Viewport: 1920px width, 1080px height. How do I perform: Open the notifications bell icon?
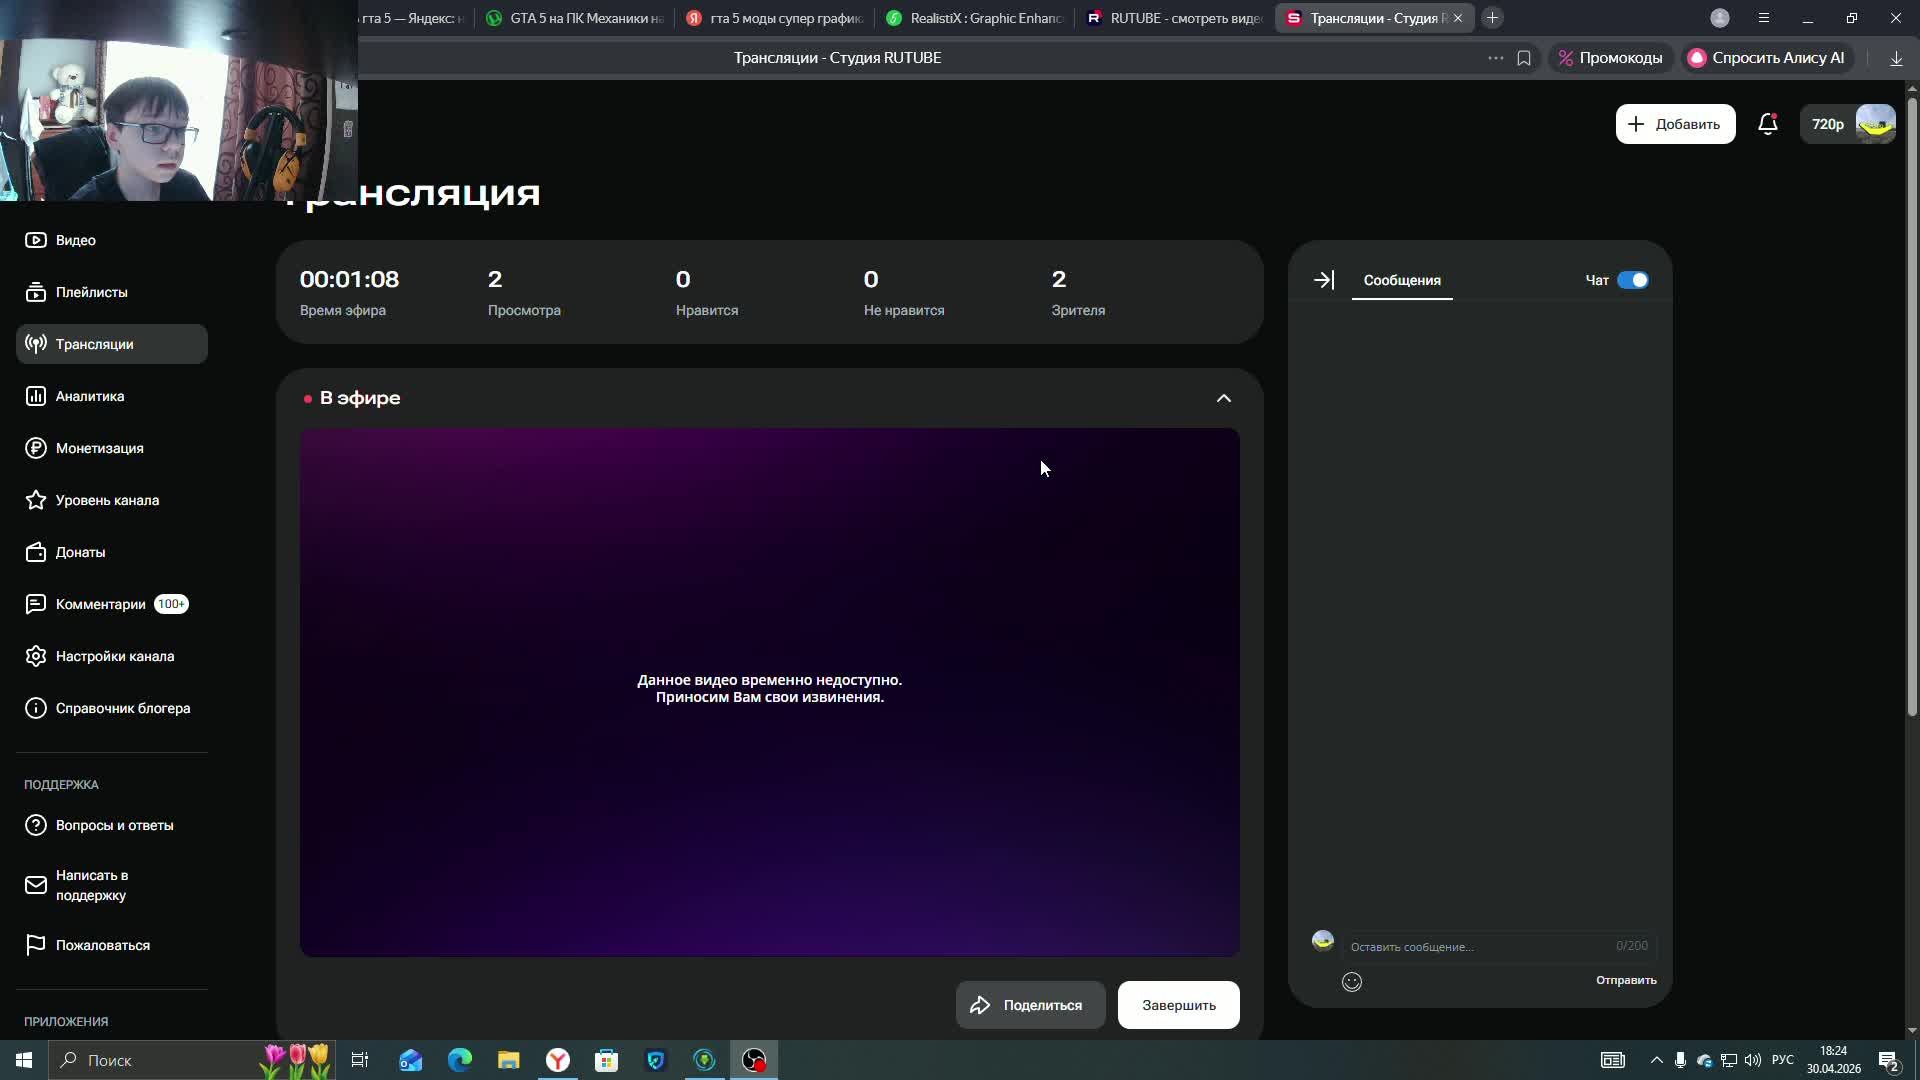click(x=1767, y=124)
